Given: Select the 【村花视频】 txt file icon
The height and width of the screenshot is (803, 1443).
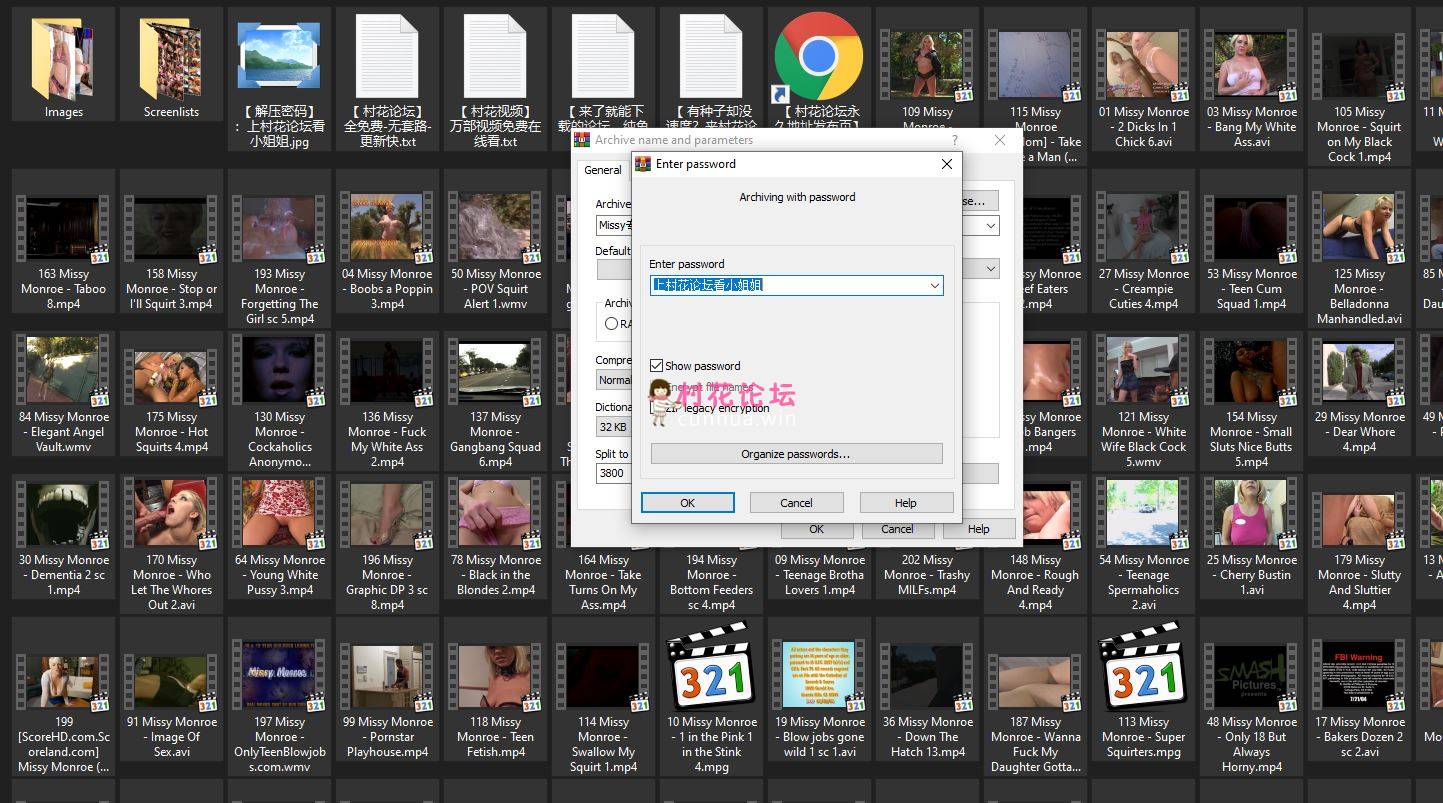Looking at the screenshot, I should pos(495,56).
